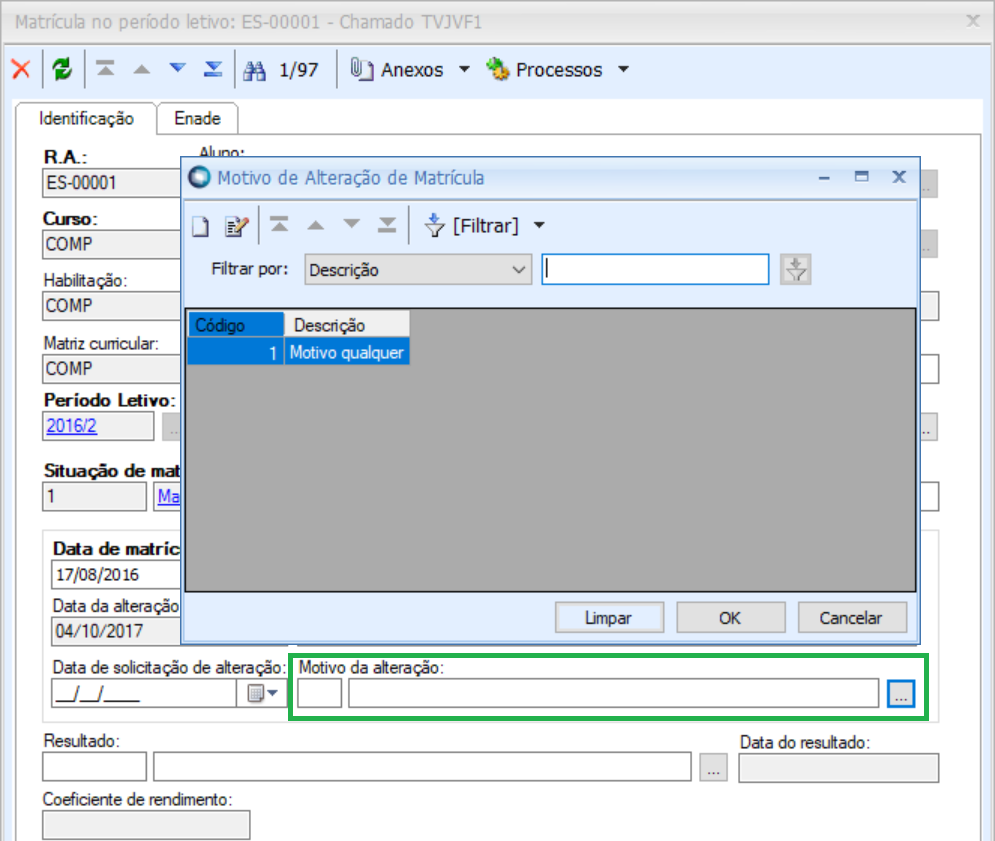Image resolution: width=995 pixels, height=841 pixels.
Task: Close the Matrícula no período letivo window
Action: [973, 21]
